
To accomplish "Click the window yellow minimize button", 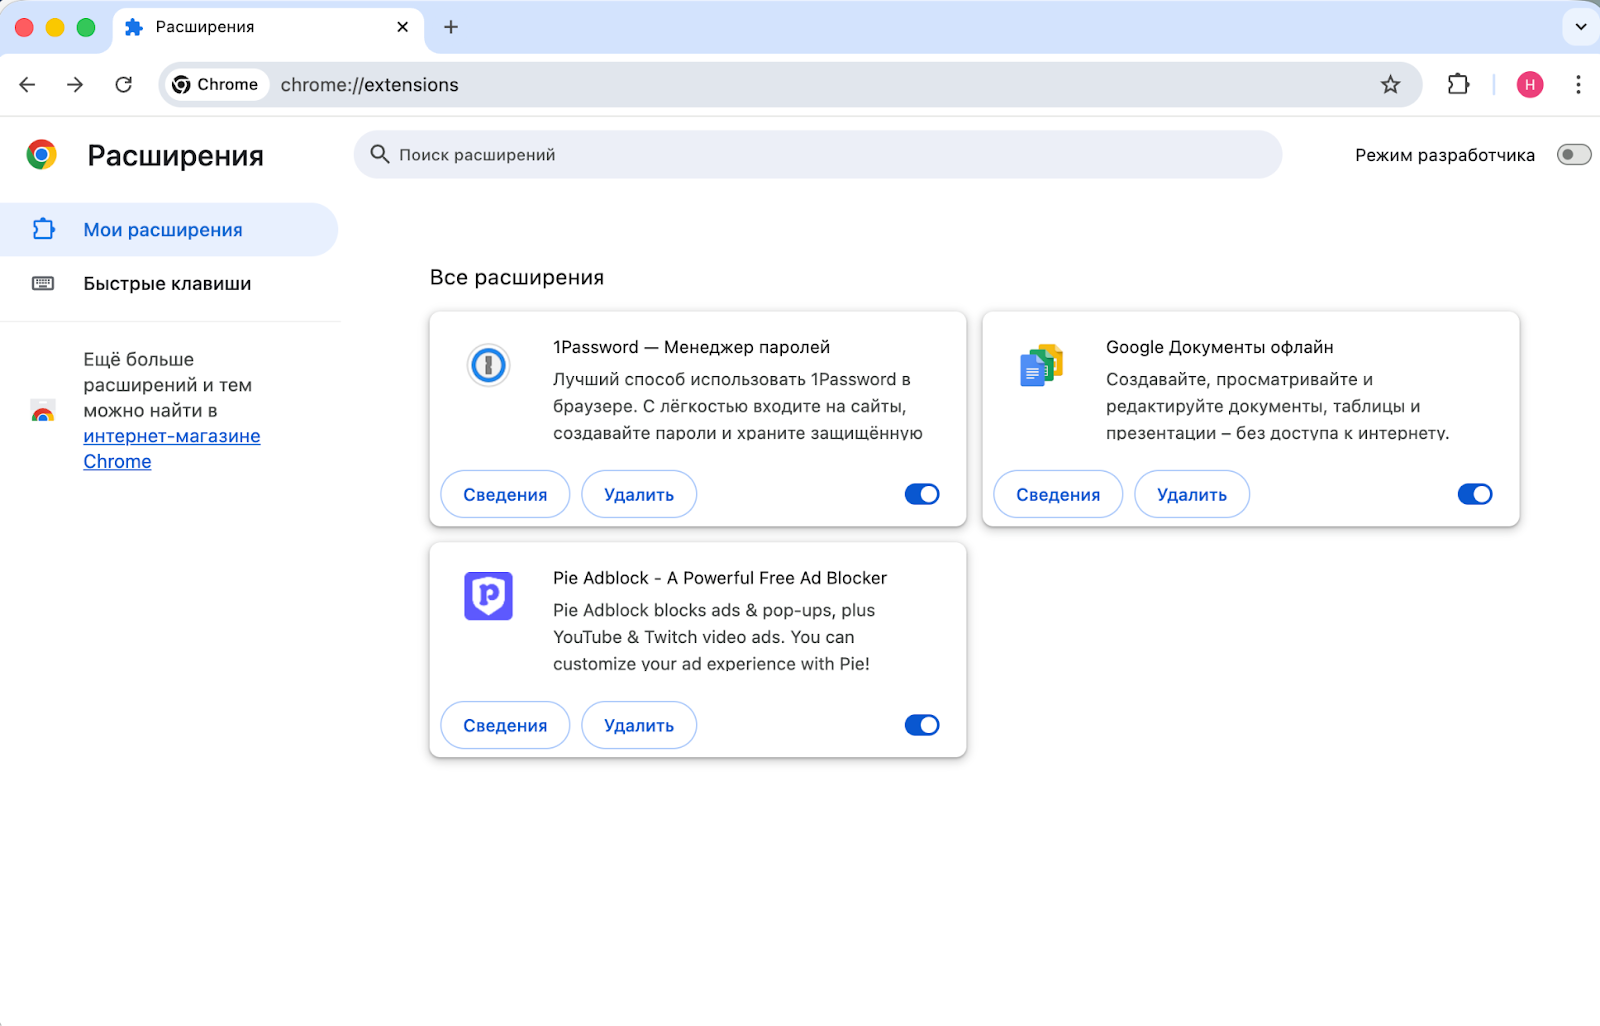I will coord(55,27).
